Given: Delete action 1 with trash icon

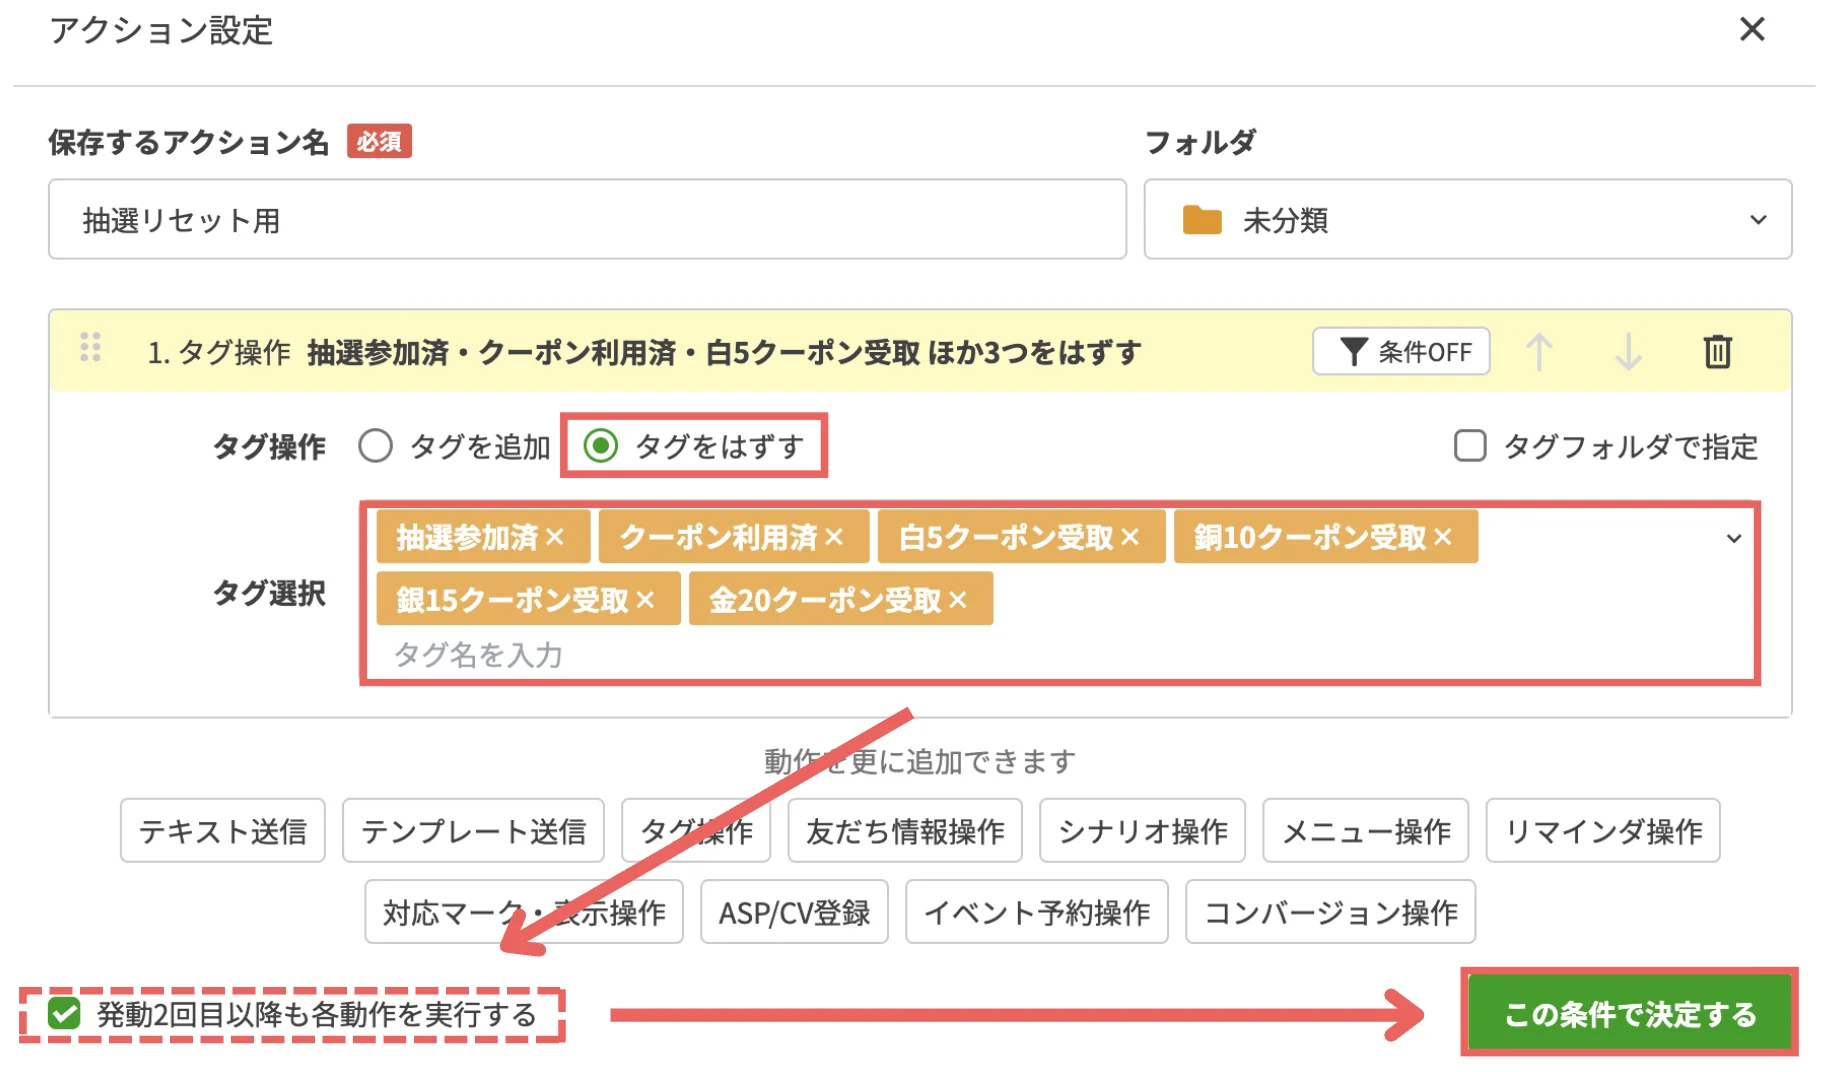Looking at the screenshot, I should [x=1717, y=351].
